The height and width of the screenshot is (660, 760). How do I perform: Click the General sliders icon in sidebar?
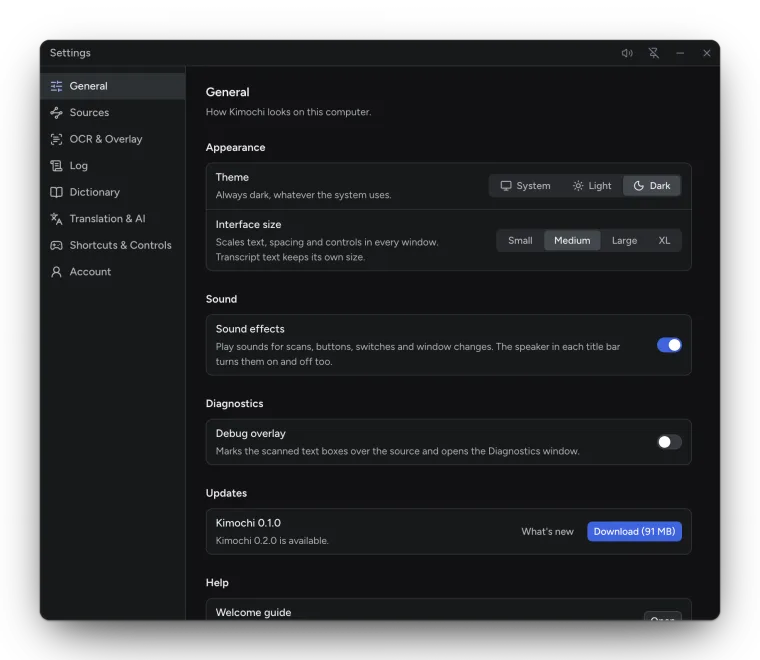[56, 86]
